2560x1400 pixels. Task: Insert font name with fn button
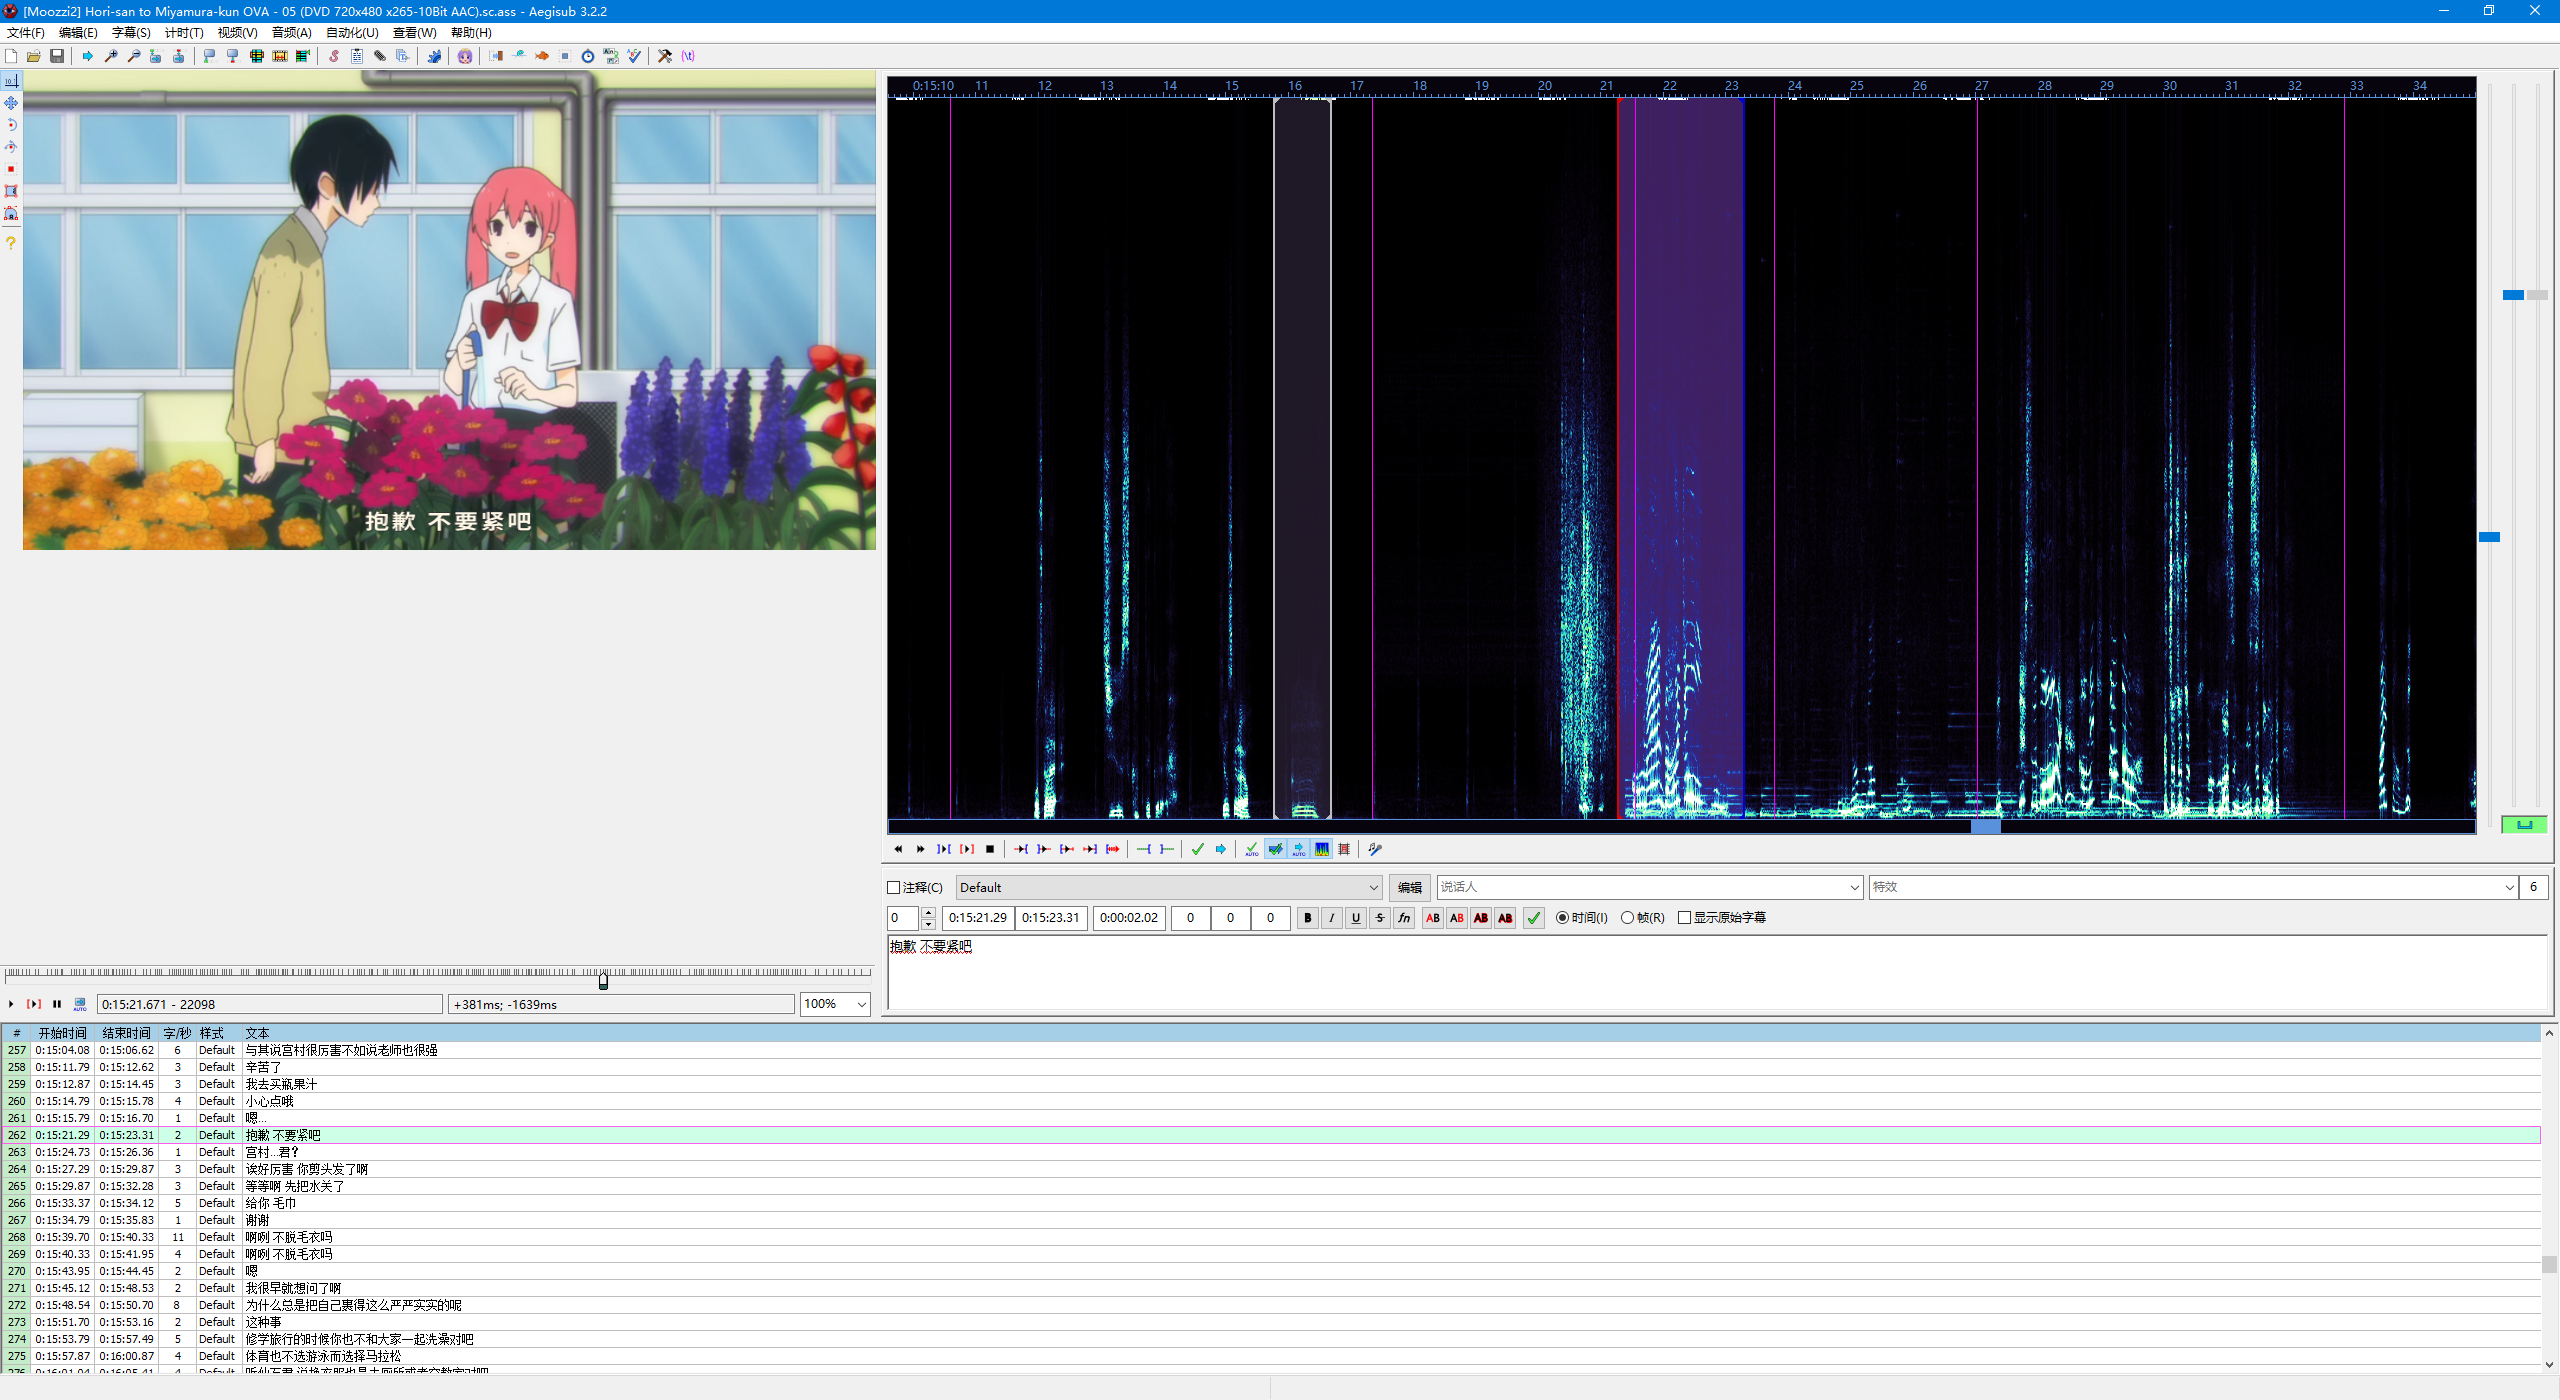click(x=1404, y=918)
